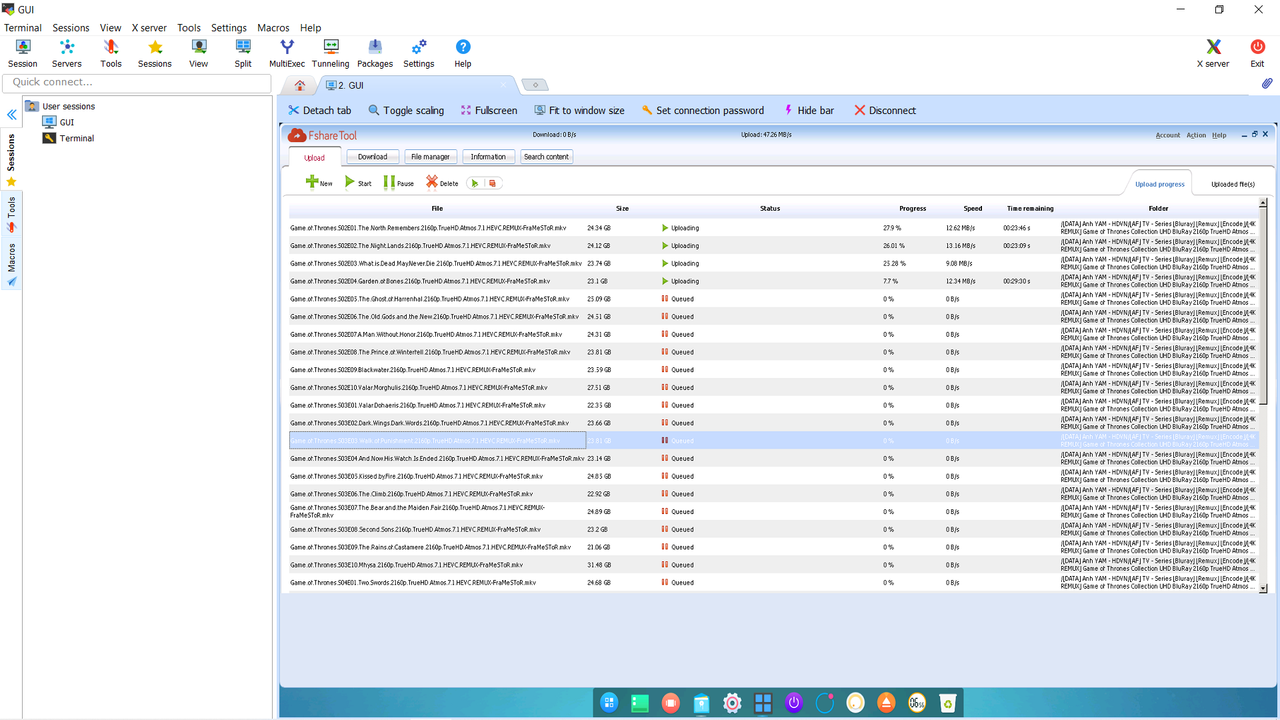Open the Macros menu
Image resolution: width=1280 pixels, height=720 pixels.
273,28
